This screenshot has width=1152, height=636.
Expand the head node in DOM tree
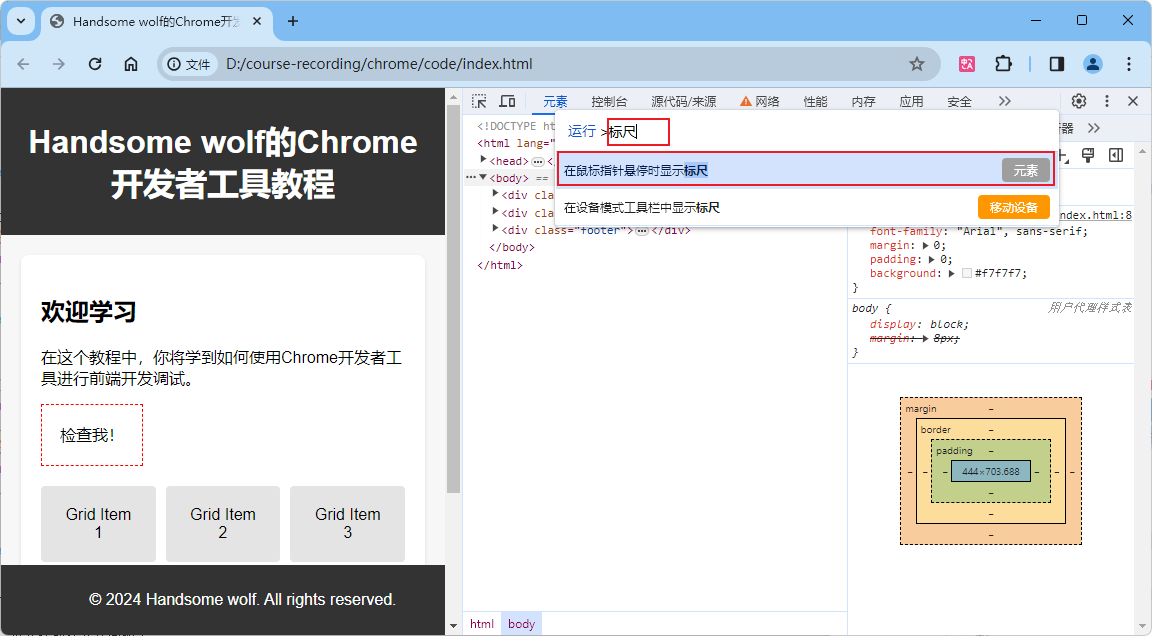(483, 159)
